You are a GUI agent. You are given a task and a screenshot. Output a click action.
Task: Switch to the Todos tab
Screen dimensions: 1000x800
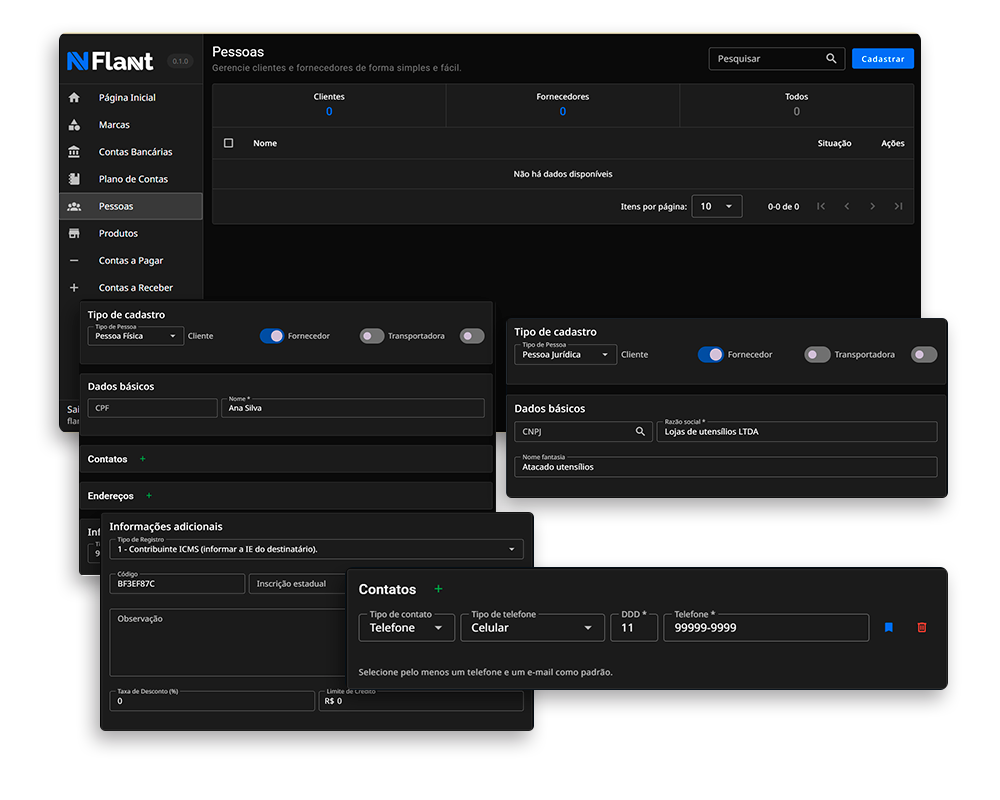click(796, 105)
